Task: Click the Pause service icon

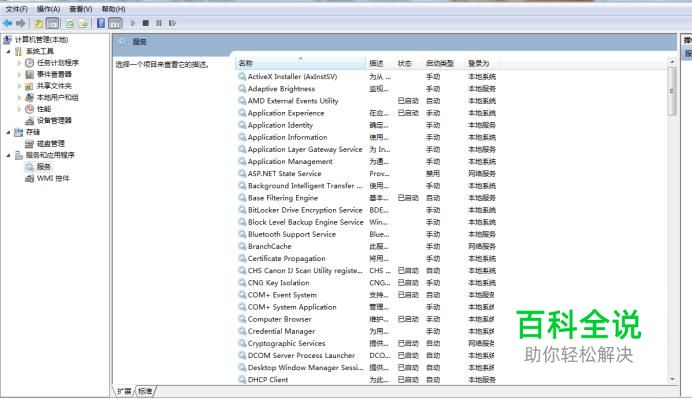Action: click(159, 23)
